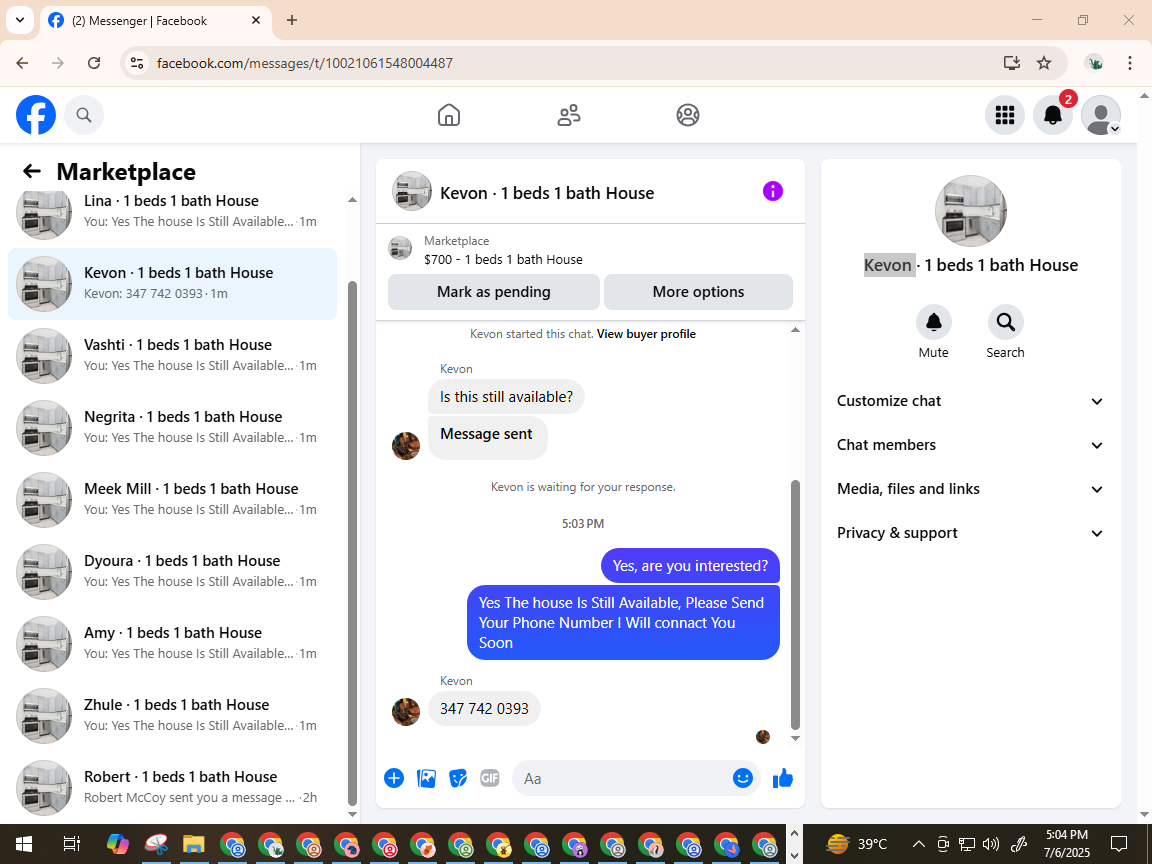Viewport: 1152px width, 864px height.
Task: Open notifications bell with badge 2
Action: (1053, 115)
